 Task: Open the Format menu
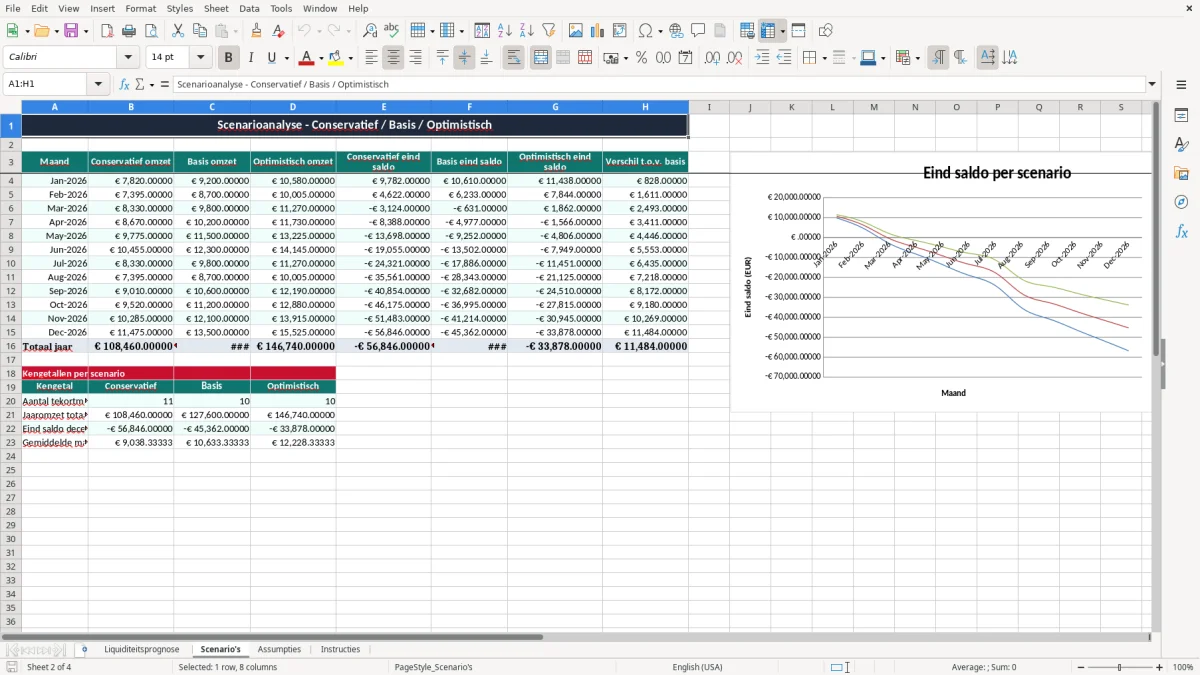[x=140, y=8]
